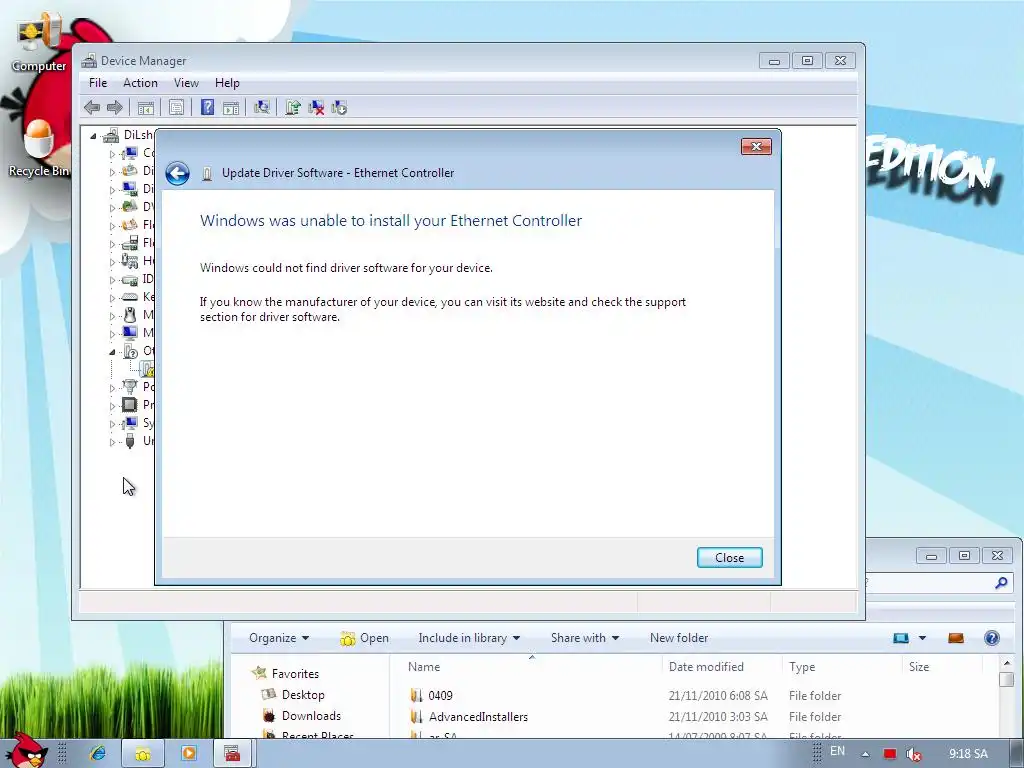Open Share with dropdown in Explorer
The image size is (1024, 768).
[x=584, y=638]
